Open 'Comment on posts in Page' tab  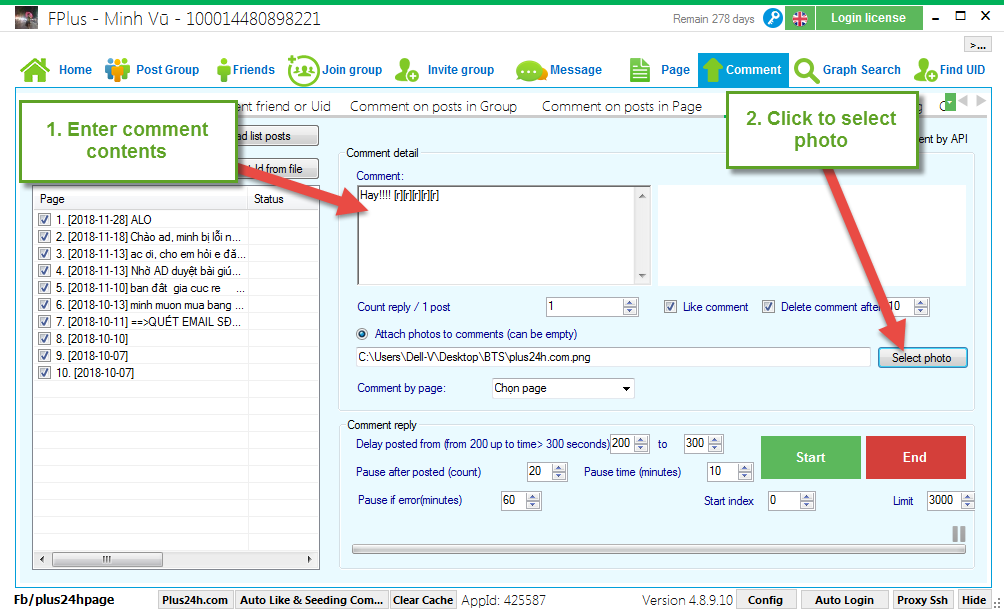point(622,106)
